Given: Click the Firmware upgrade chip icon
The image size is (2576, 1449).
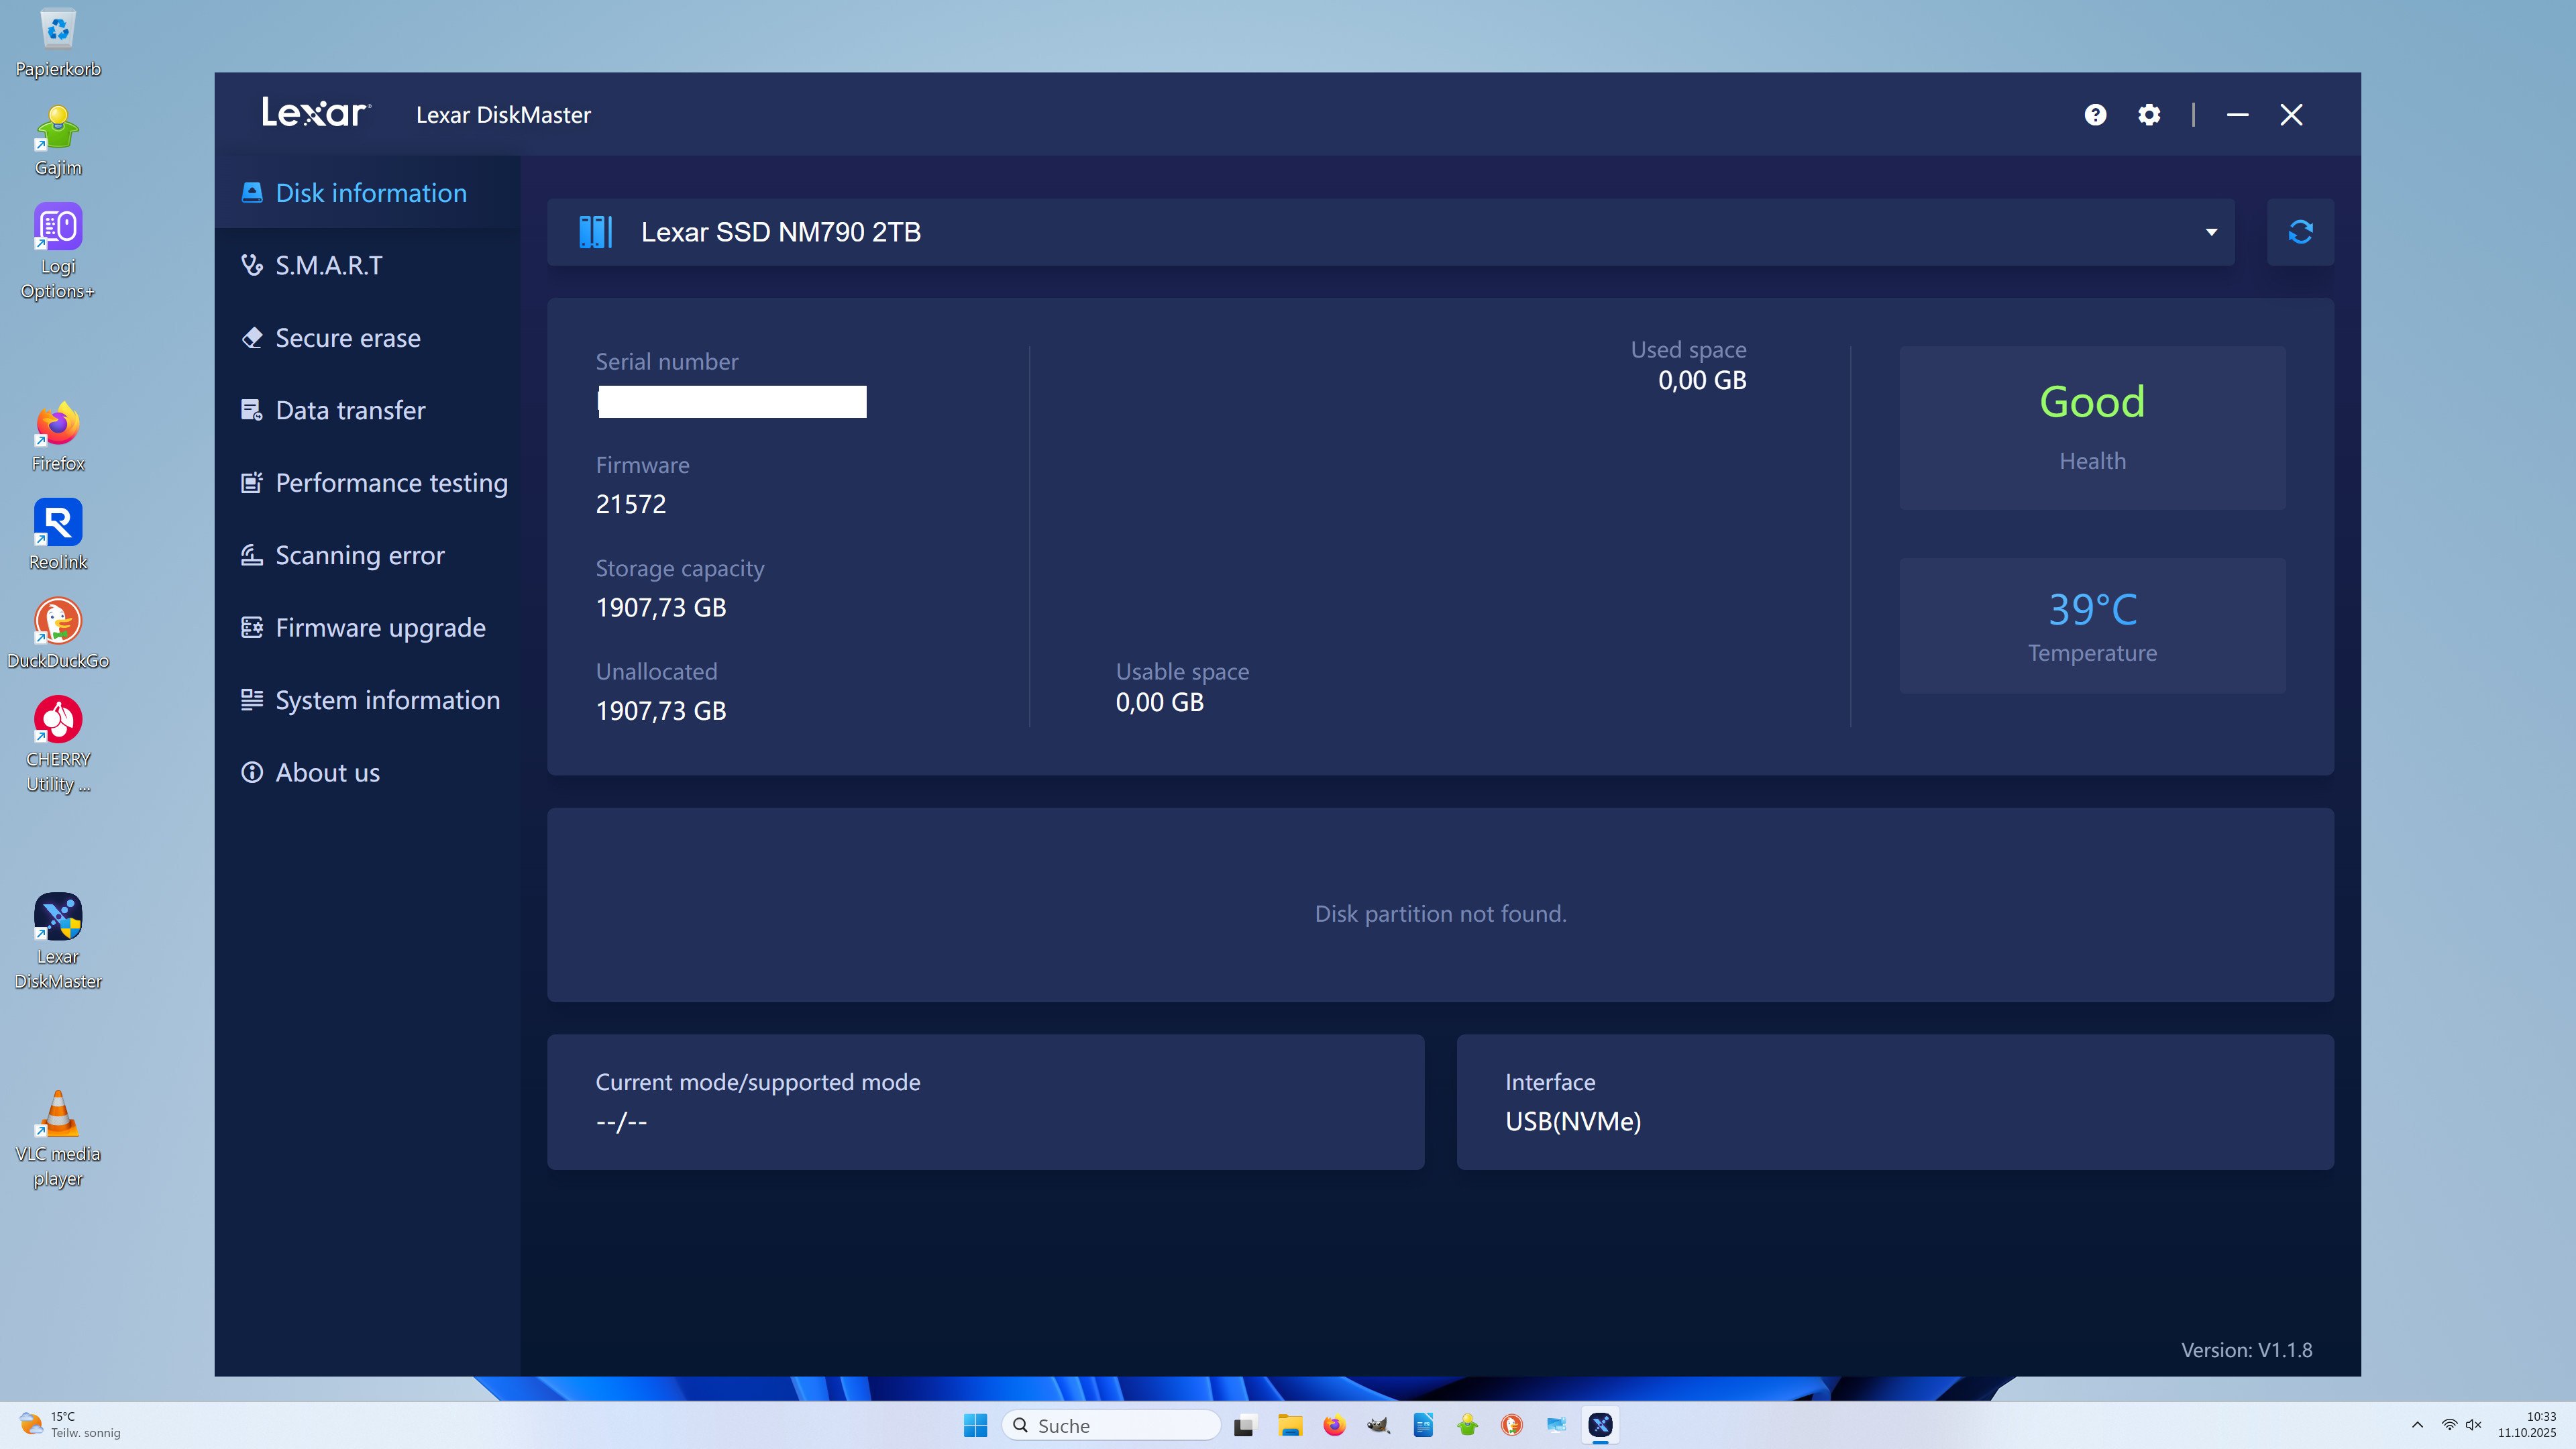Looking at the screenshot, I should tap(252, 628).
